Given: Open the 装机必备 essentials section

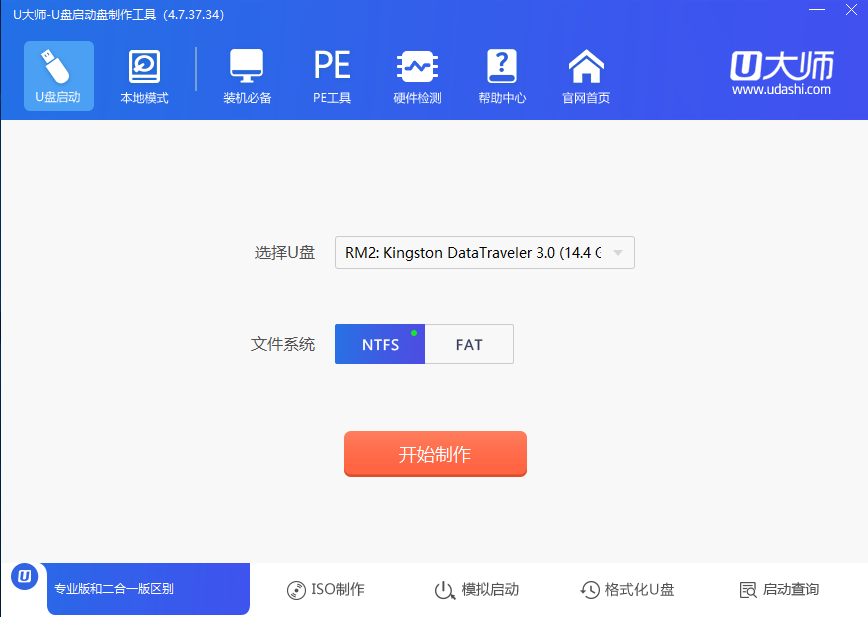Looking at the screenshot, I should 247,76.
